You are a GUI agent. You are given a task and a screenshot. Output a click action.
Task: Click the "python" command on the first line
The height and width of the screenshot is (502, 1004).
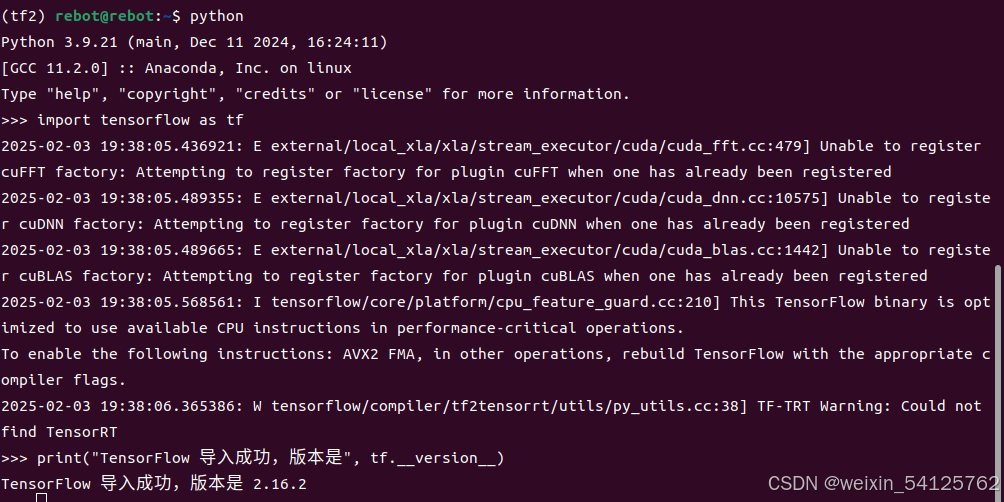(216, 17)
